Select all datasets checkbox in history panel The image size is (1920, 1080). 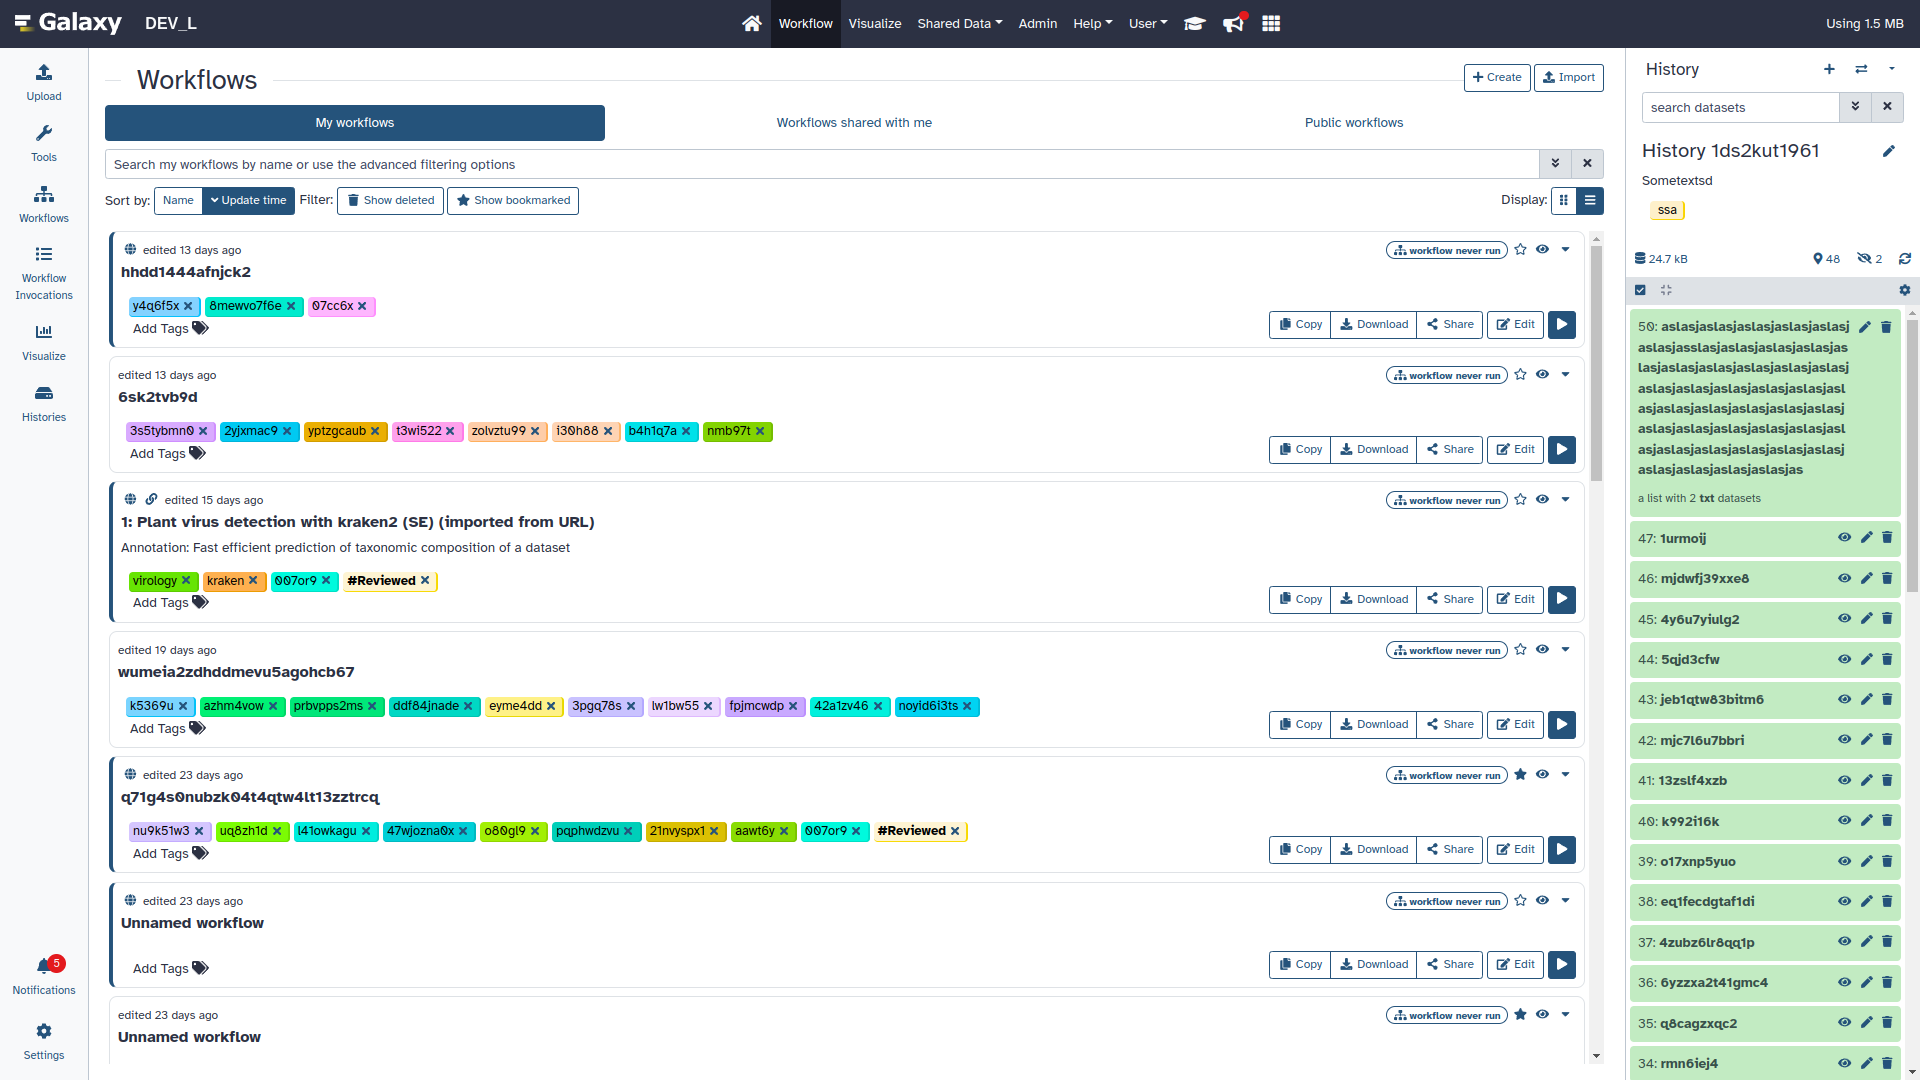pos(1641,290)
